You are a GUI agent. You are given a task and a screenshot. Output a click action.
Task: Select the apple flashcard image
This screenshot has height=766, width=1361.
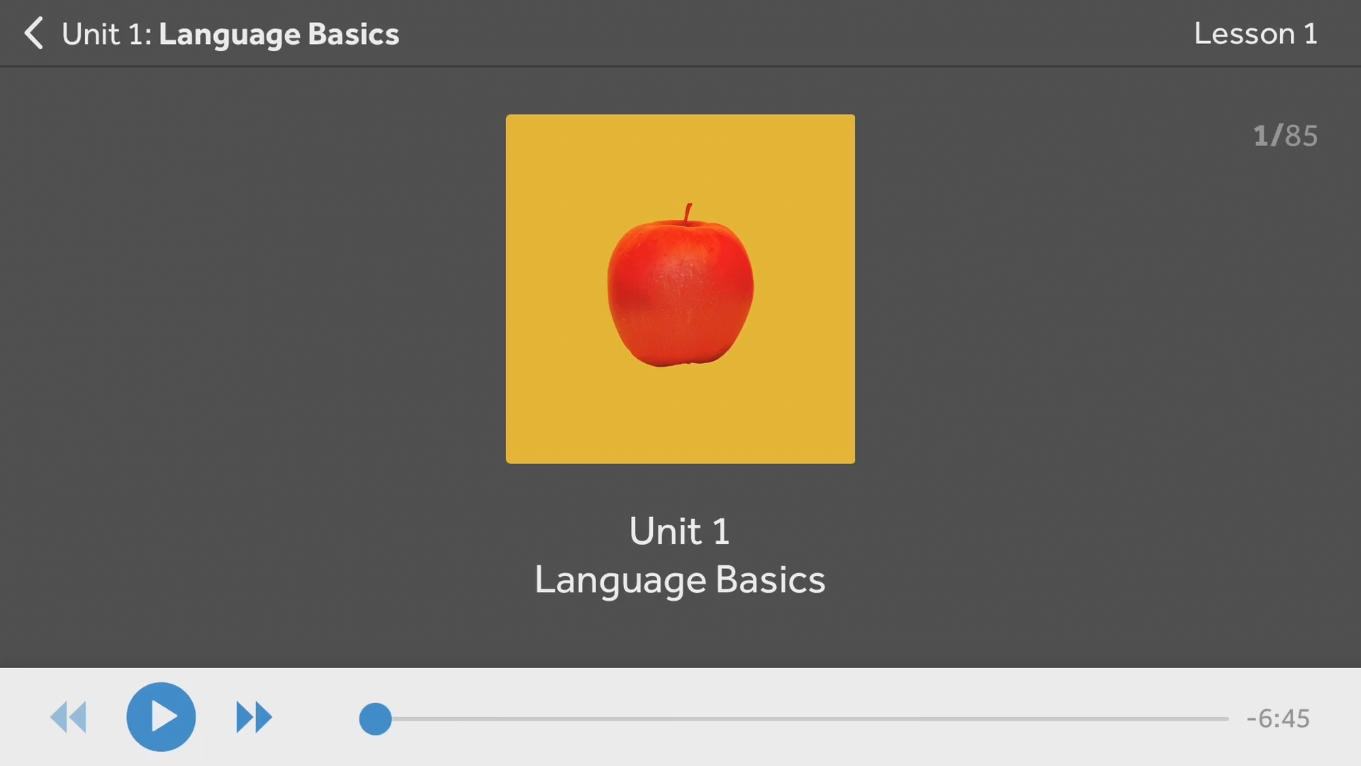(x=680, y=288)
